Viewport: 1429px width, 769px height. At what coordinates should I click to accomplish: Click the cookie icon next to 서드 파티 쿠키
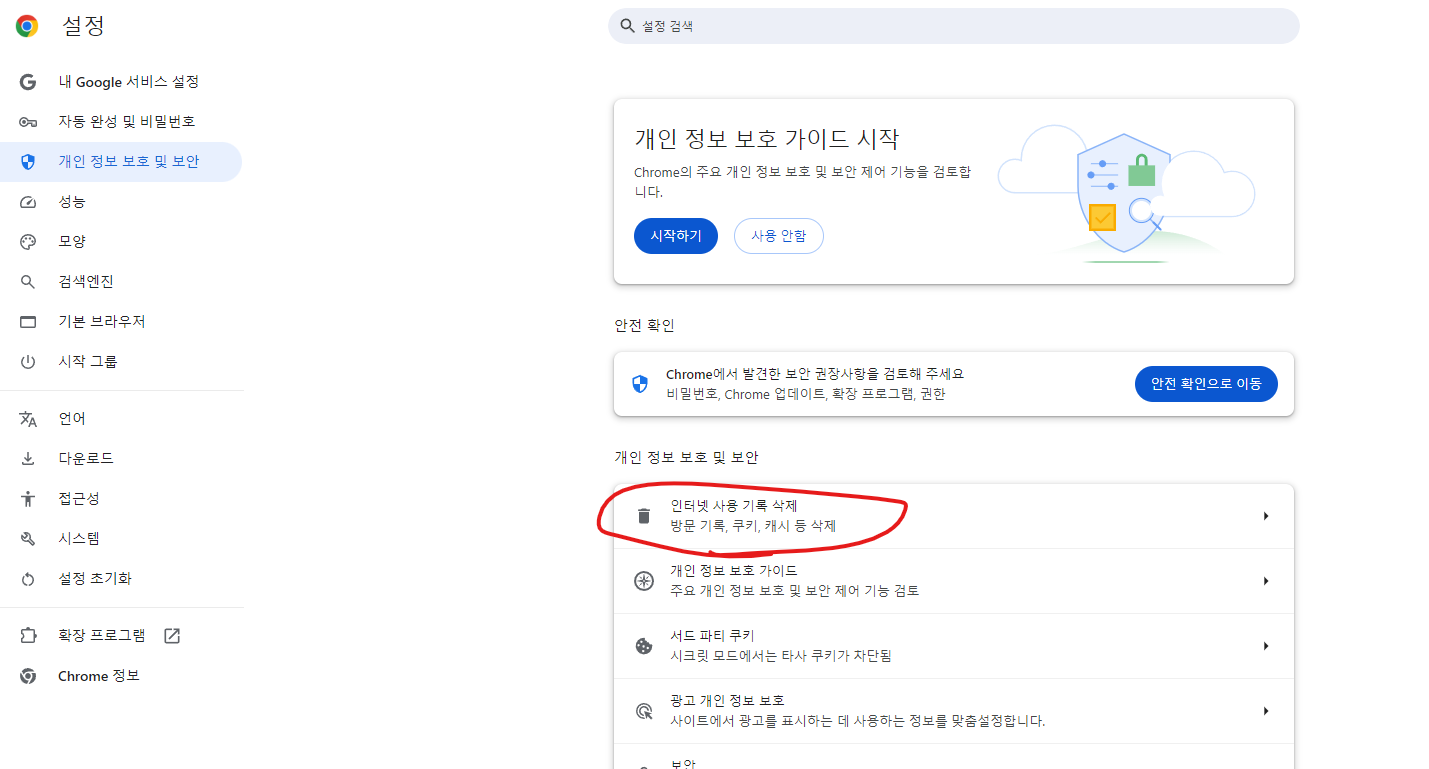click(643, 646)
